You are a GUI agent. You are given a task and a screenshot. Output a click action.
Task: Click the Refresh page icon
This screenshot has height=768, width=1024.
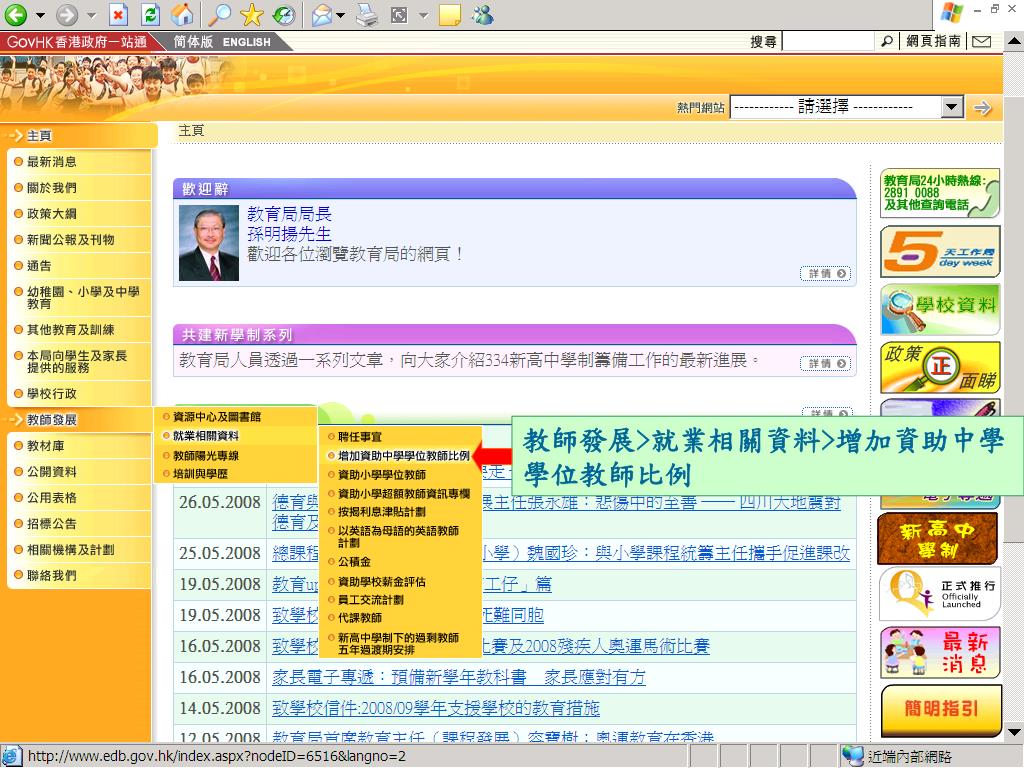150,15
